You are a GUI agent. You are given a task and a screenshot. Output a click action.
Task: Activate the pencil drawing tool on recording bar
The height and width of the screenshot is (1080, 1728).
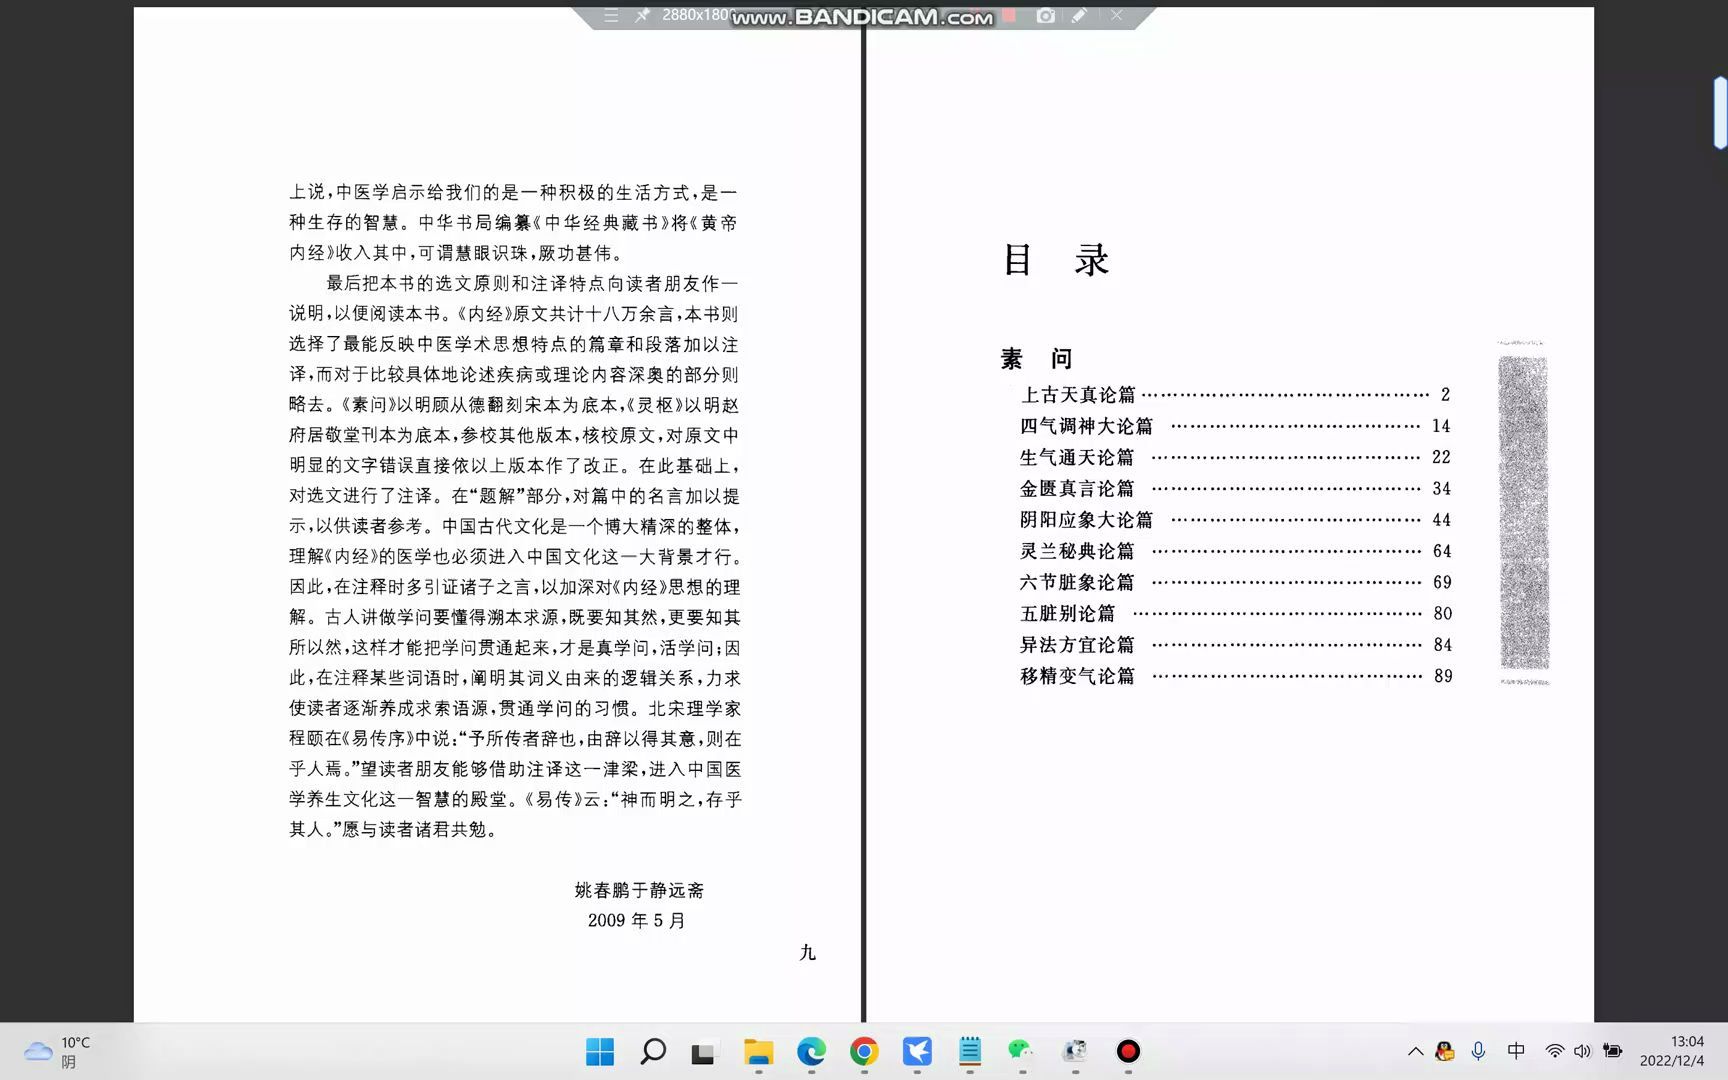coord(1079,15)
